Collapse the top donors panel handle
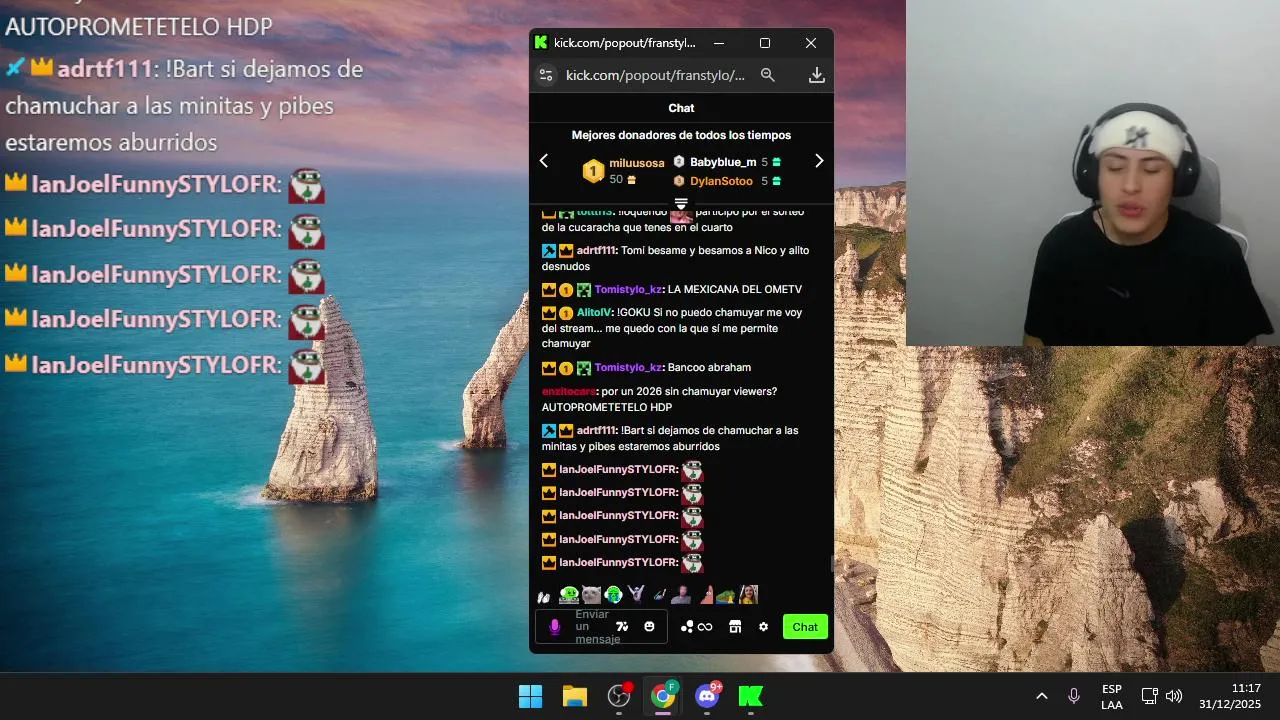1280x720 pixels. [x=681, y=204]
